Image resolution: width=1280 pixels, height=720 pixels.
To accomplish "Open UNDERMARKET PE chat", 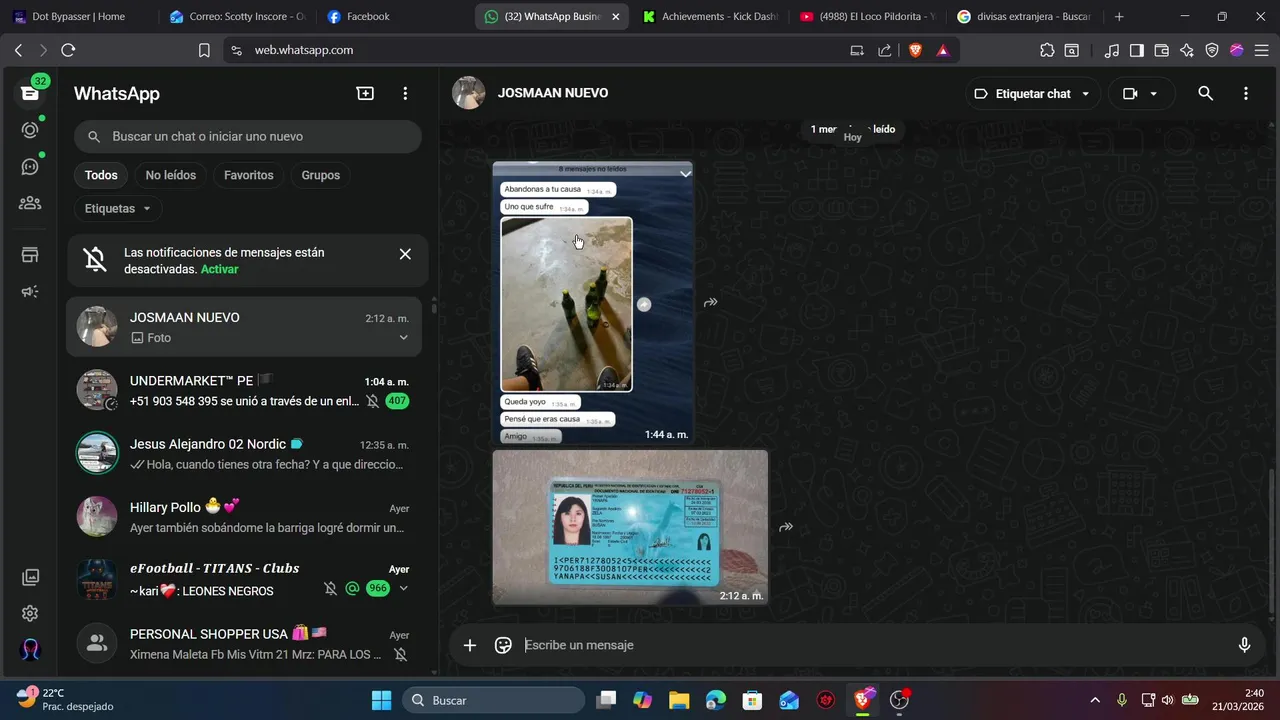I will (244, 391).
